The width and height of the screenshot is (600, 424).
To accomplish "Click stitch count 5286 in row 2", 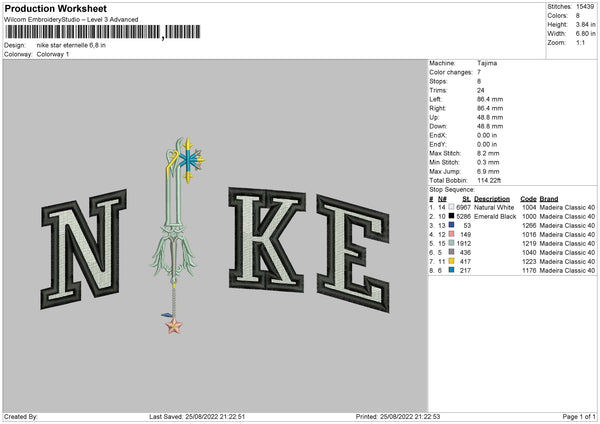I will (463, 217).
